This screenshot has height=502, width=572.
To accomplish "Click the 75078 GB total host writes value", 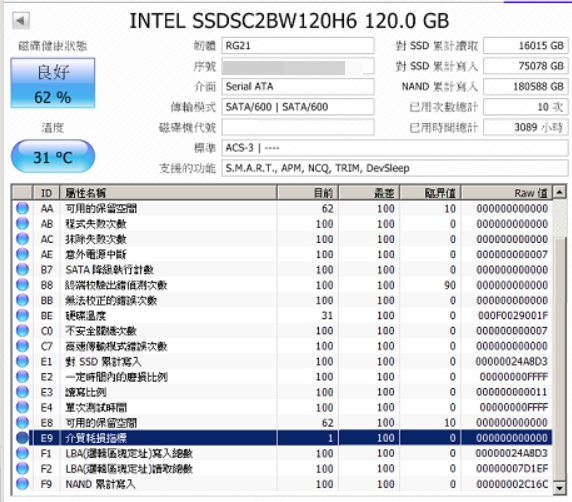I will click(526, 66).
